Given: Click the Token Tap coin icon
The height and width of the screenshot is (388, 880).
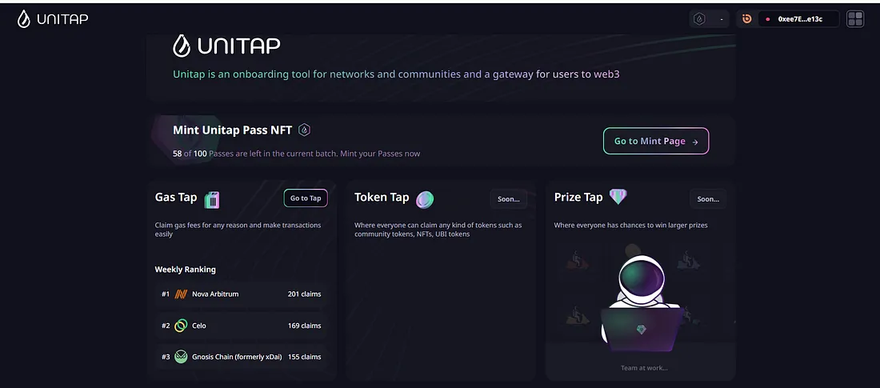Looking at the screenshot, I should [x=425, y=199].
